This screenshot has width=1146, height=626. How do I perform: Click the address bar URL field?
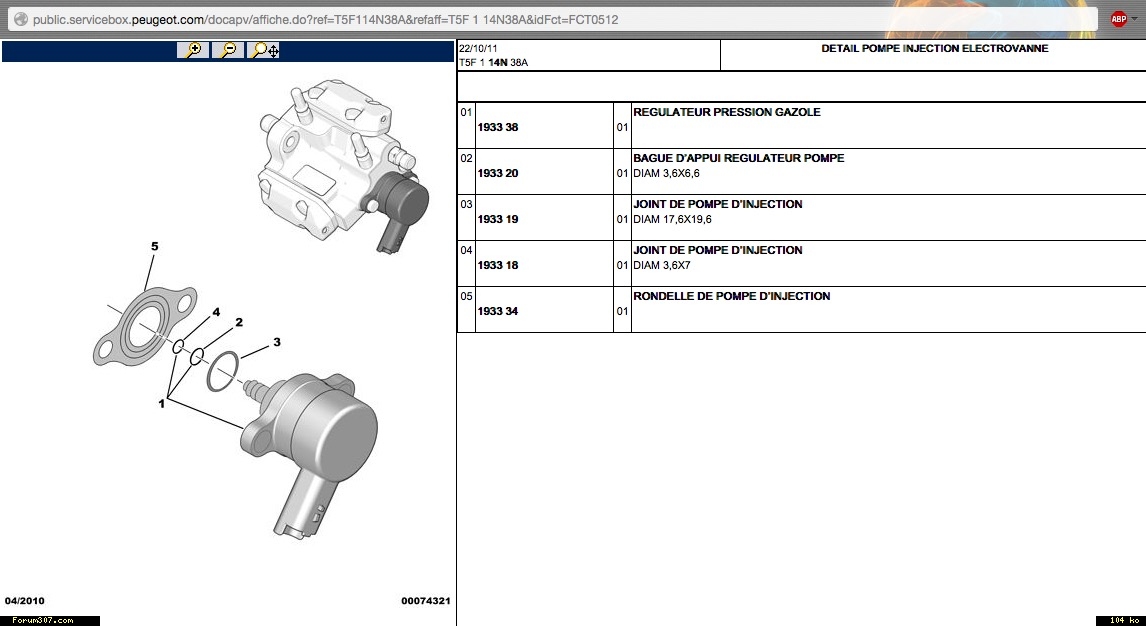coord(552,20)
